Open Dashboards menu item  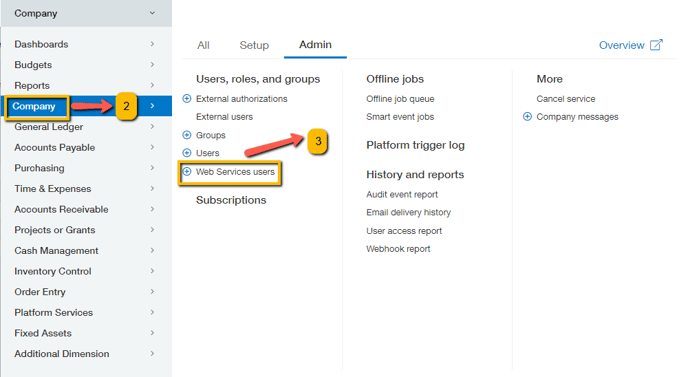pos(41,44)
